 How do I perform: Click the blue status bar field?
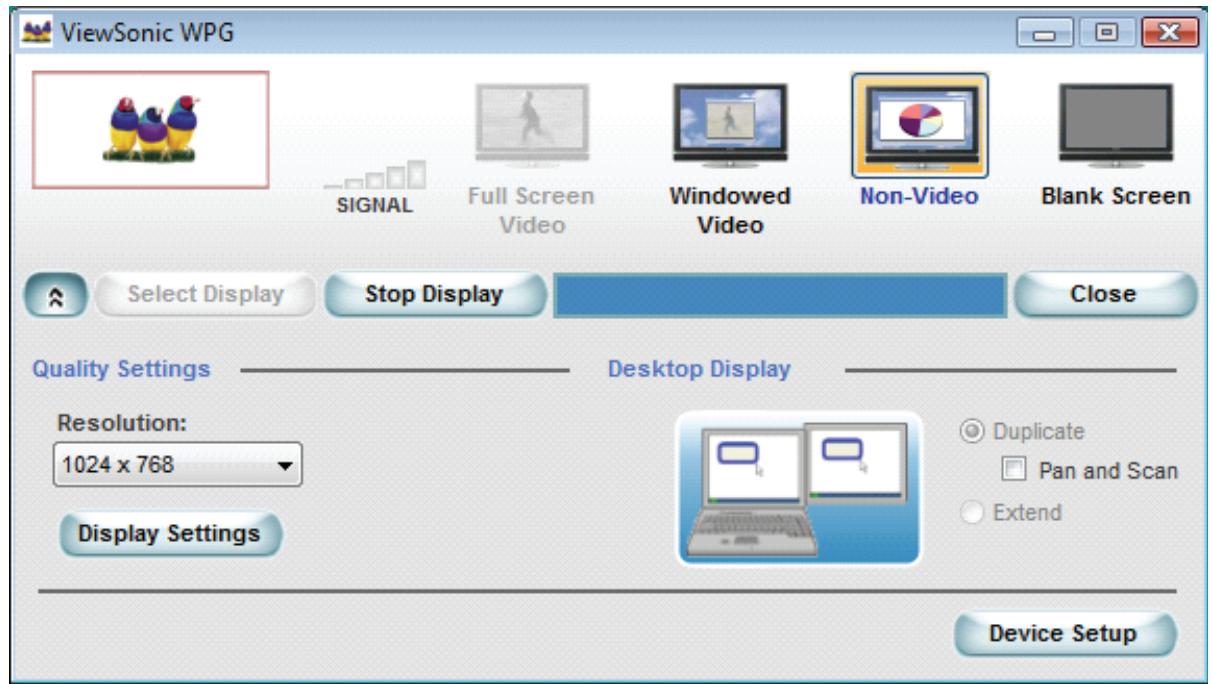(780, 296)
